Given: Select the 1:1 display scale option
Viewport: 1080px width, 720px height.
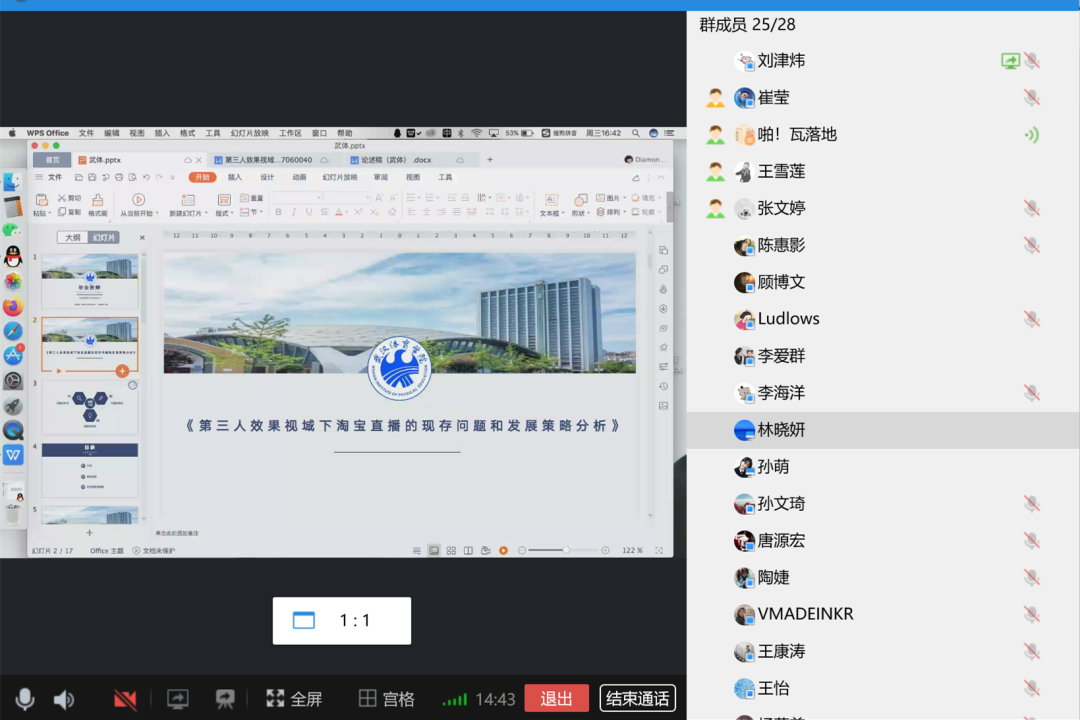Looking at the screenshot, I should pyautogui.click(x=342, y=620).
